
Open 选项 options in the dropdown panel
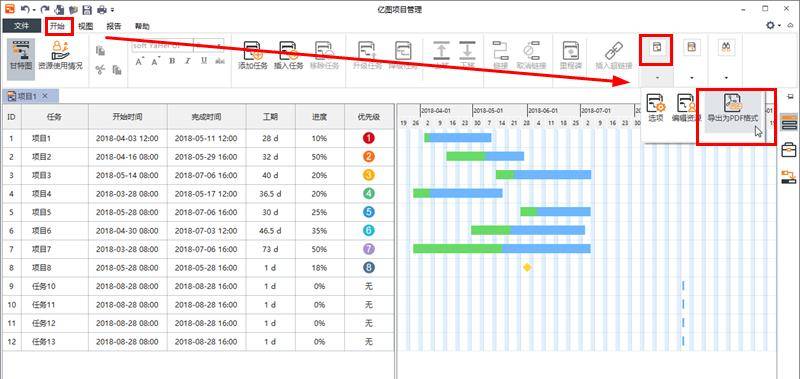pyautogui.click(x=656, y=109)
